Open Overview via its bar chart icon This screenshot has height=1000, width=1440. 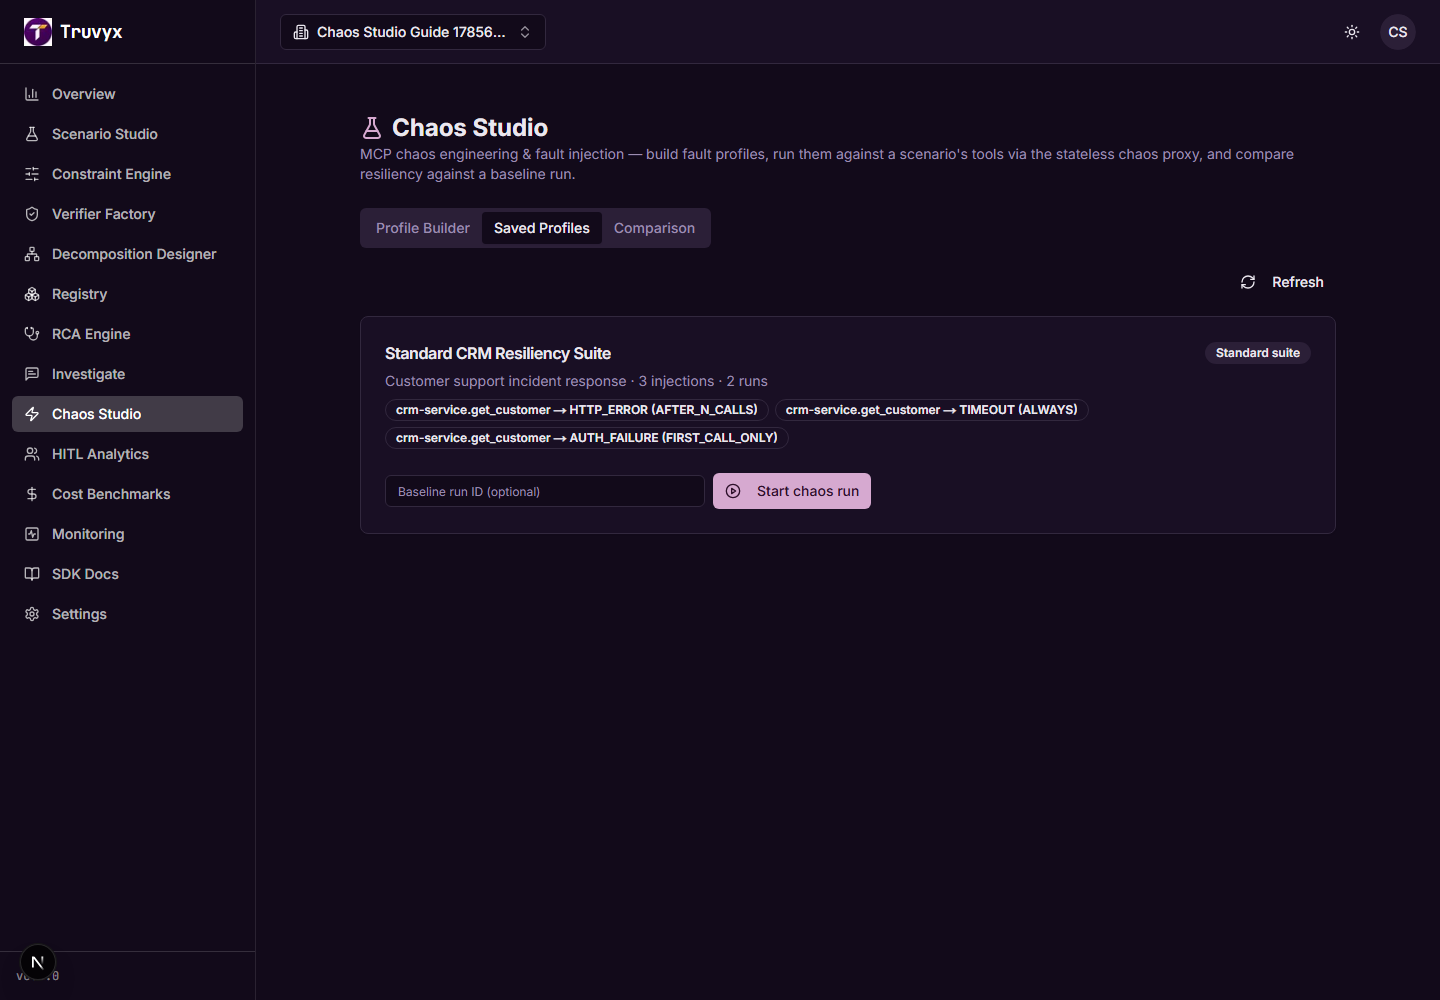[x=32, y=94]
